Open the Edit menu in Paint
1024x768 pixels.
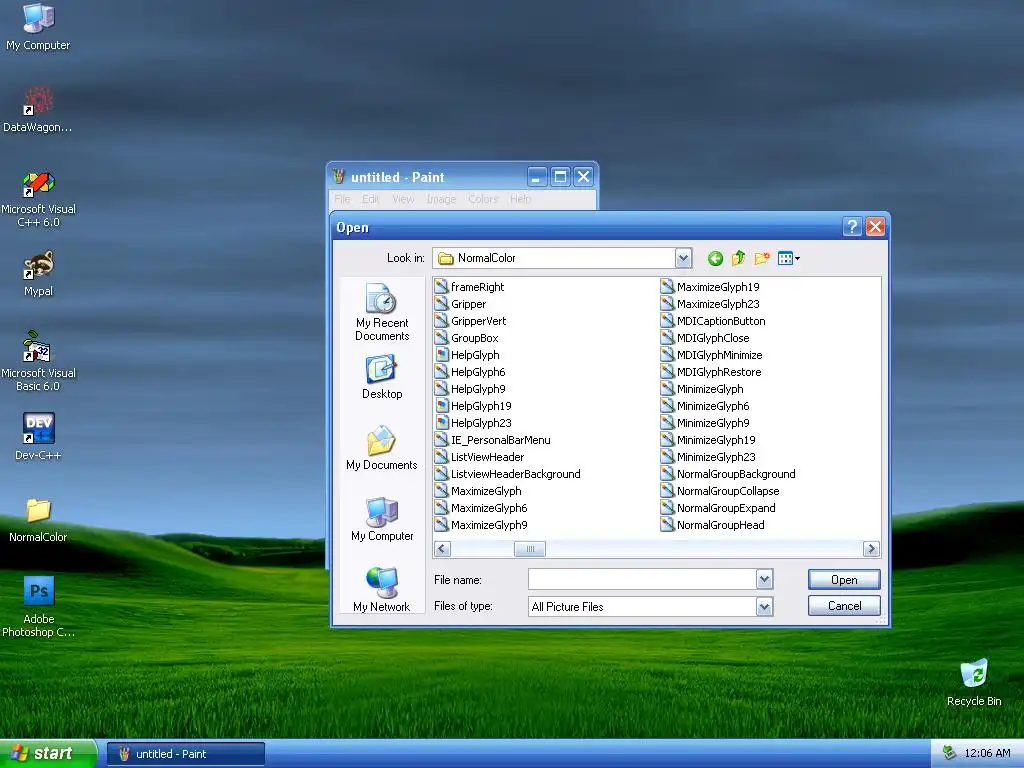click(x=370, y=199)
